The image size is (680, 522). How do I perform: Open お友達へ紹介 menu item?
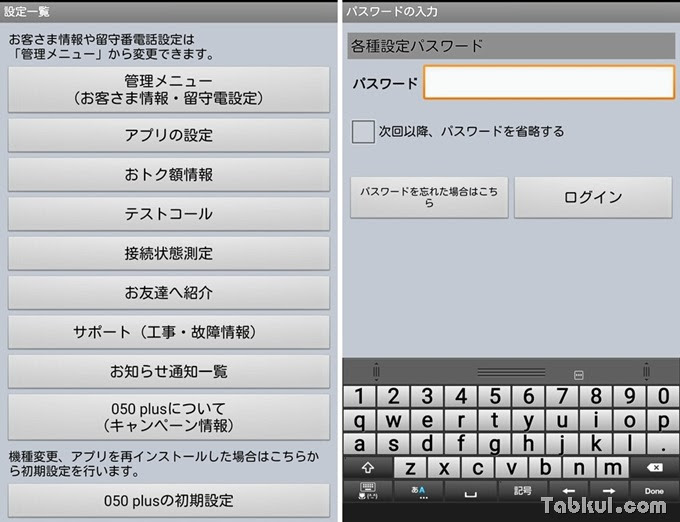pos(169,293)
